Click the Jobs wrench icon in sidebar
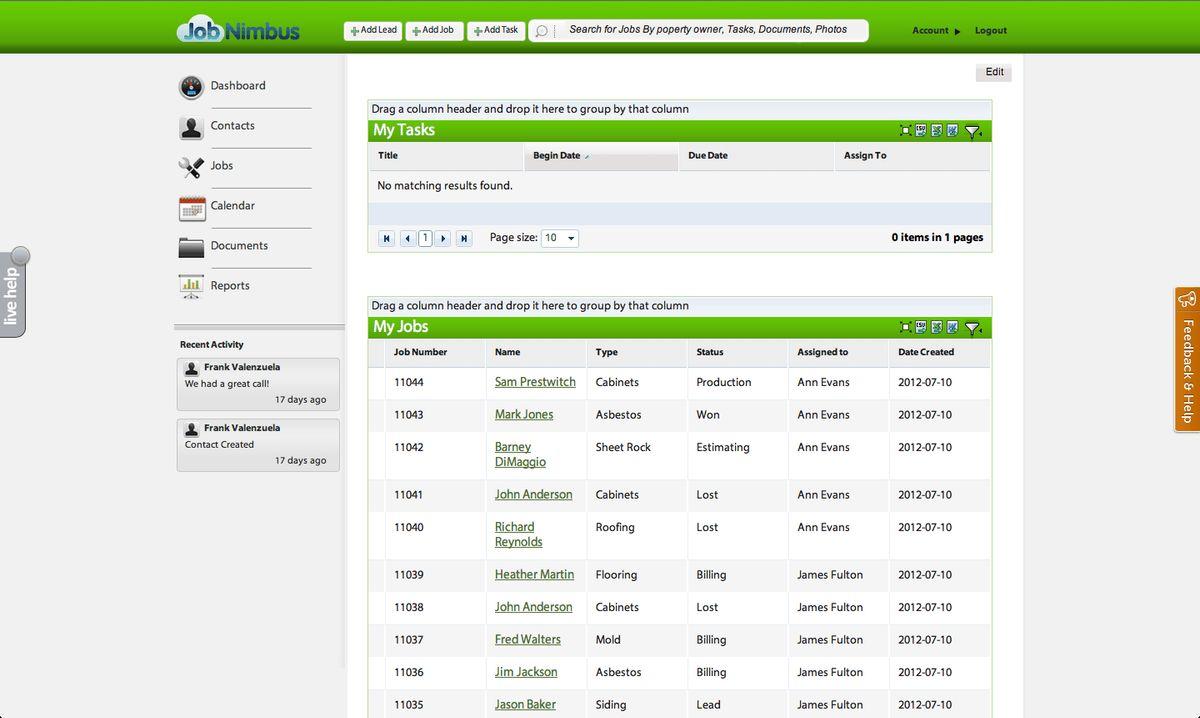 coord(191,167)
